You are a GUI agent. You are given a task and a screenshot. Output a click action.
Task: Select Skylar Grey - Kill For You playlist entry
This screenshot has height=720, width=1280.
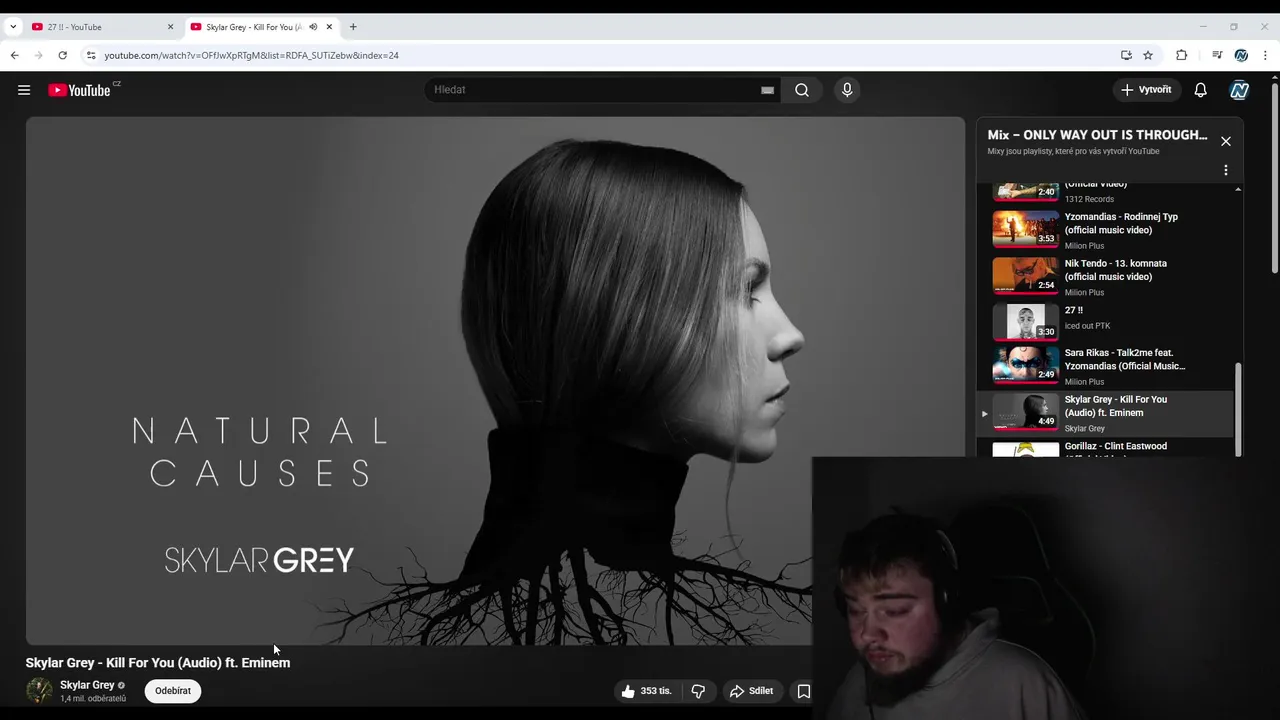pyautogui.click(x=1106, y=413)
